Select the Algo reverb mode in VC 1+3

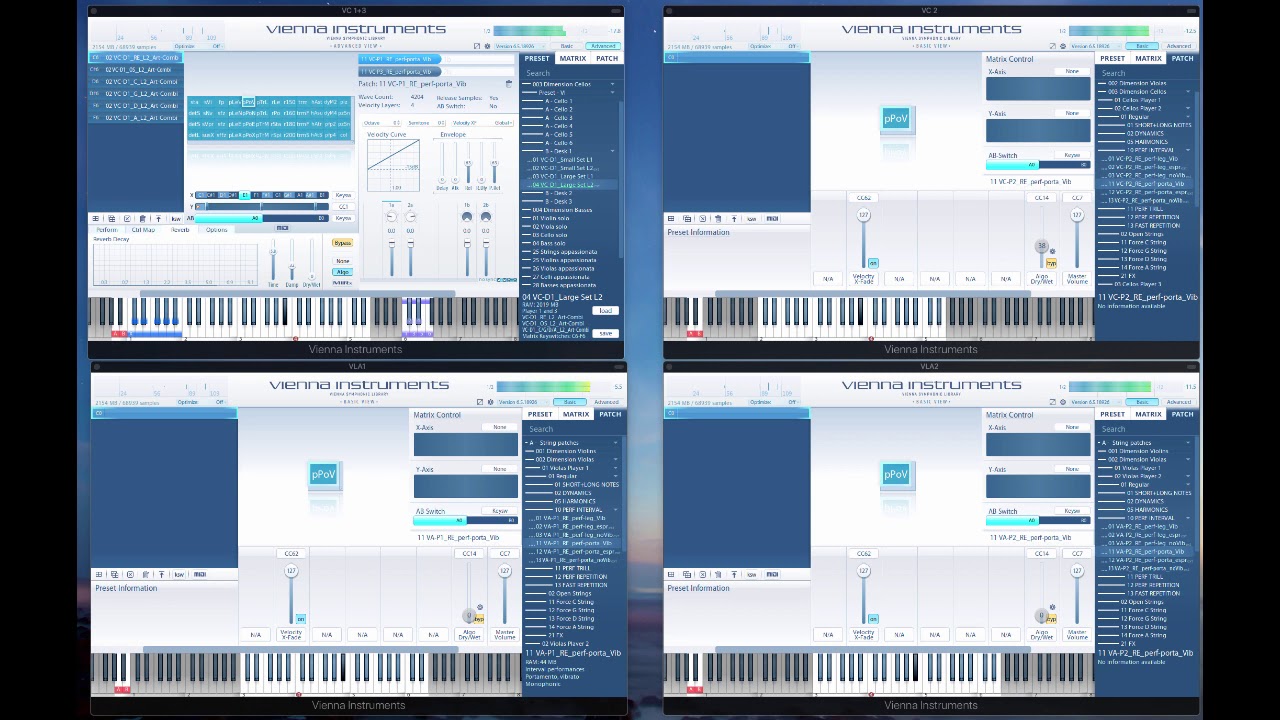pos(342,272)
